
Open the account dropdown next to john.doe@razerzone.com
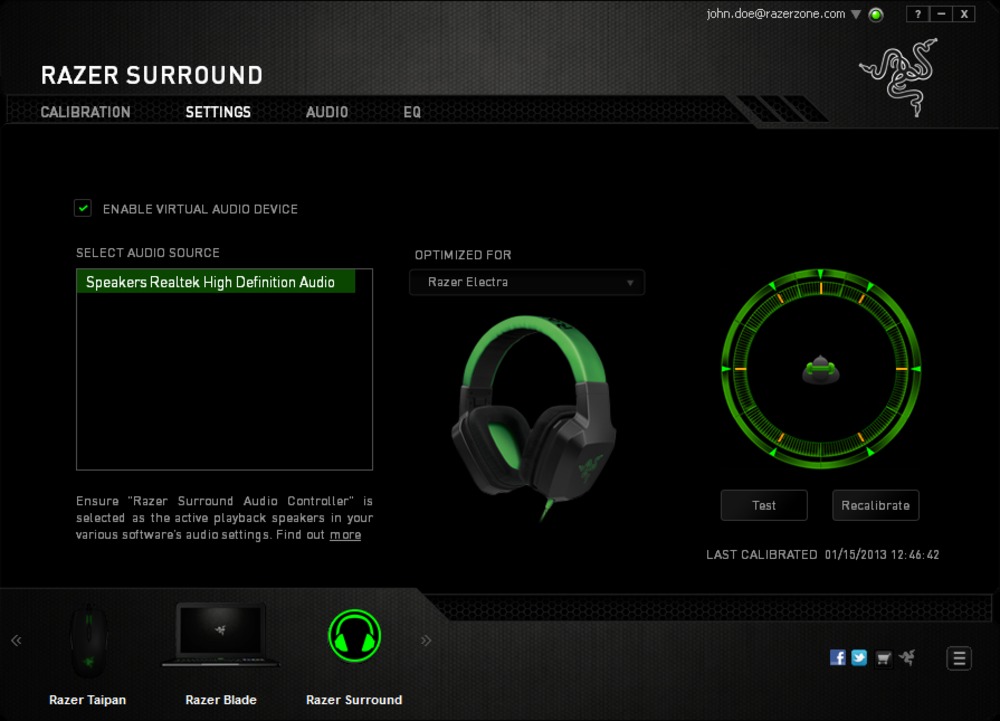[x=856, y=14]
